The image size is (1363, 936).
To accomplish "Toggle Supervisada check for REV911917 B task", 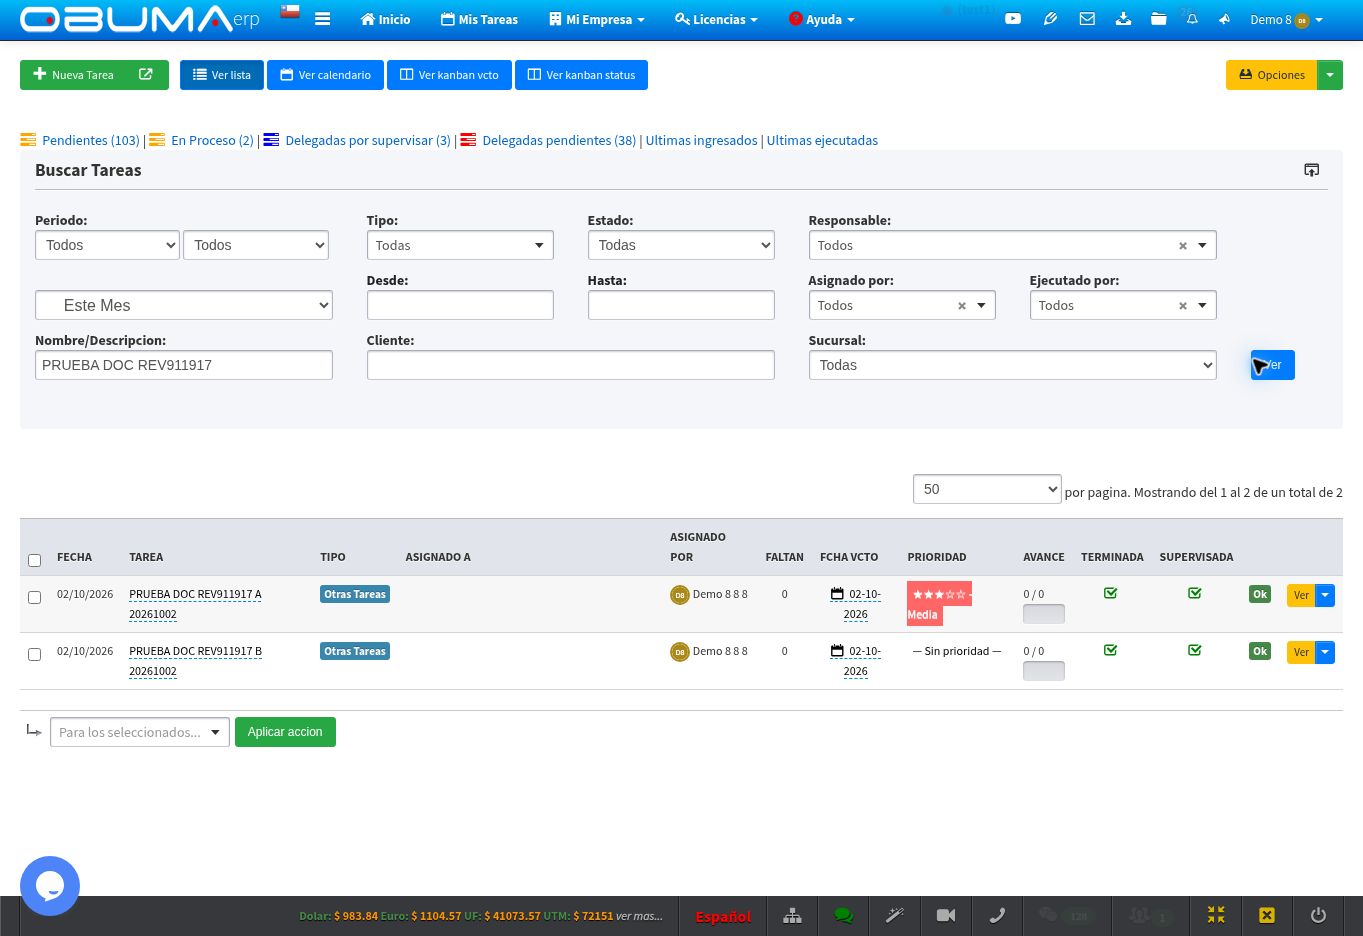I will click(1194, 650).
